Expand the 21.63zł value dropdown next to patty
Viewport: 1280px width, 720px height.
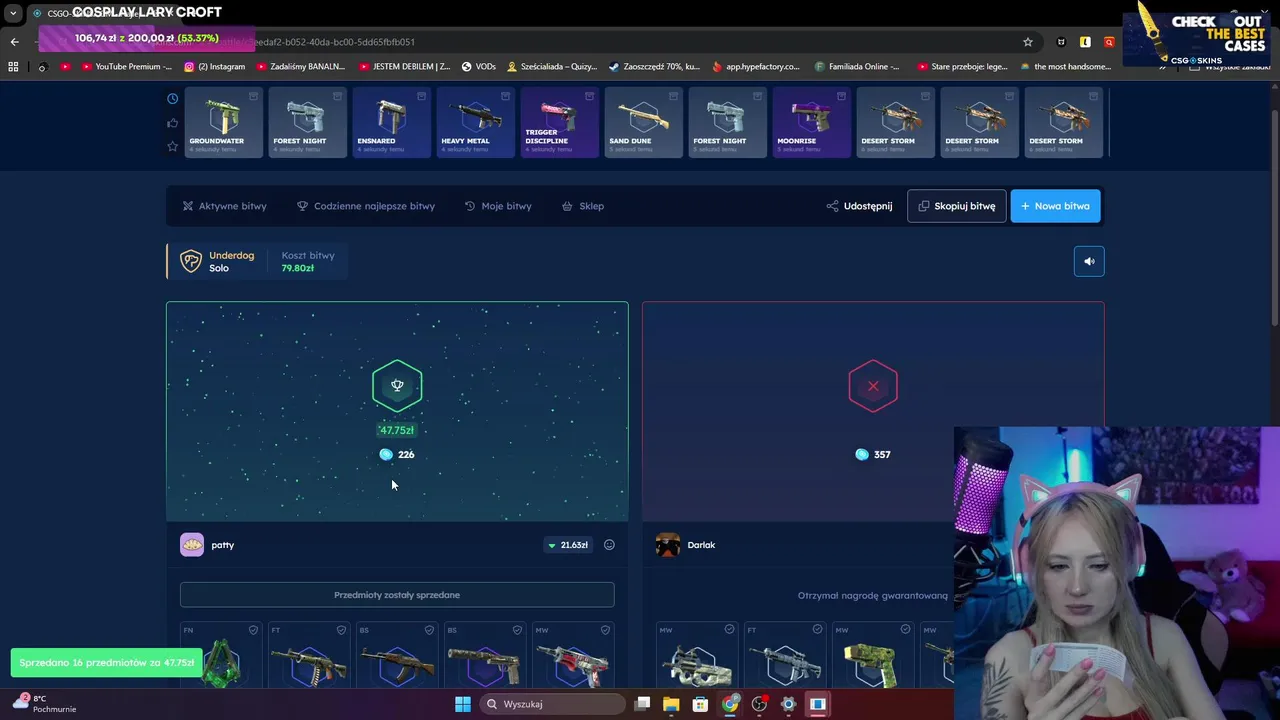(x=567, y=545)
